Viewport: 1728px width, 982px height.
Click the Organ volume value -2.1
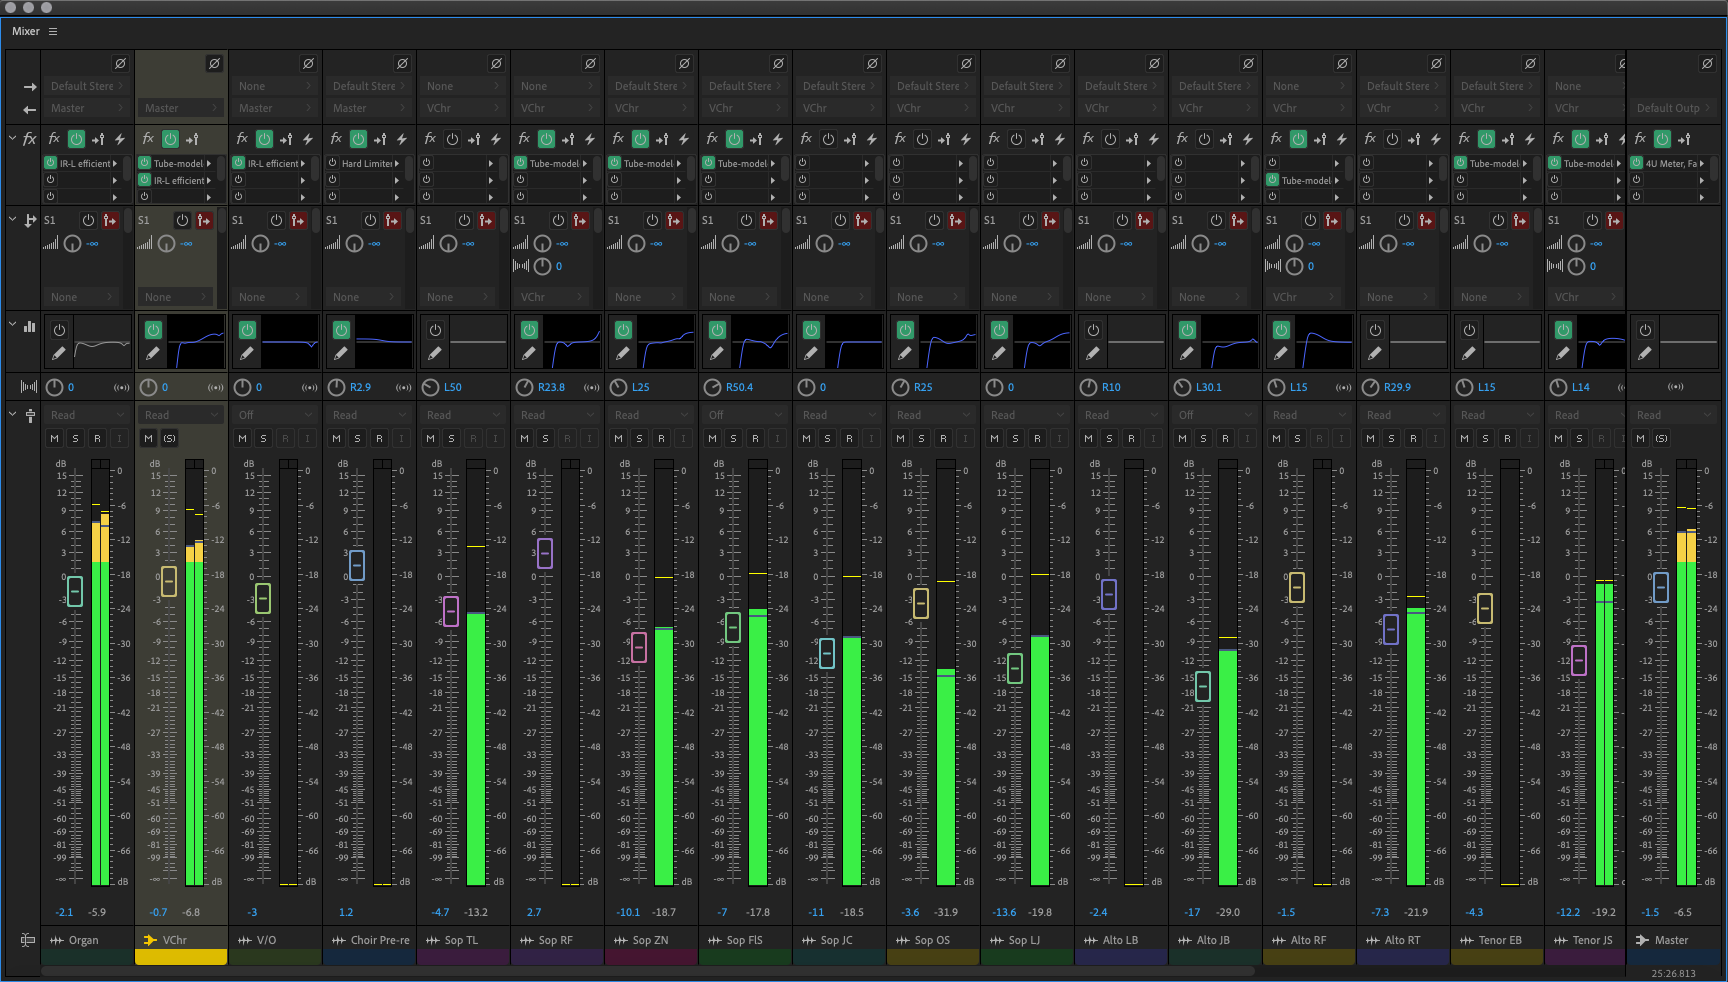click(65, 912)
